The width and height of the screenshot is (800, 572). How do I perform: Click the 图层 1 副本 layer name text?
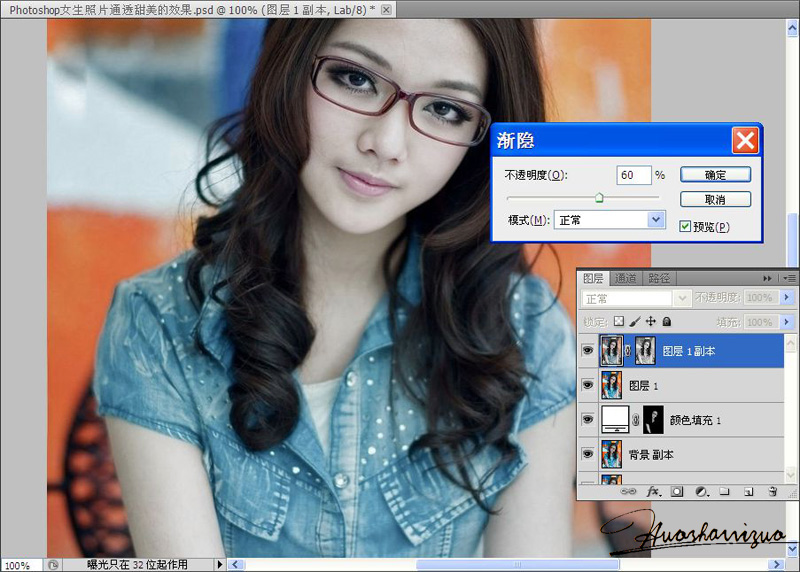pos(688,351)
